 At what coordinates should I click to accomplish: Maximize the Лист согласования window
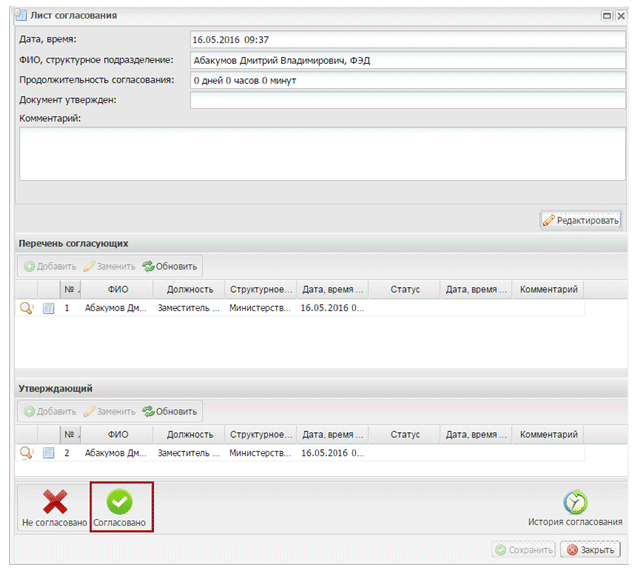(606, 16)
